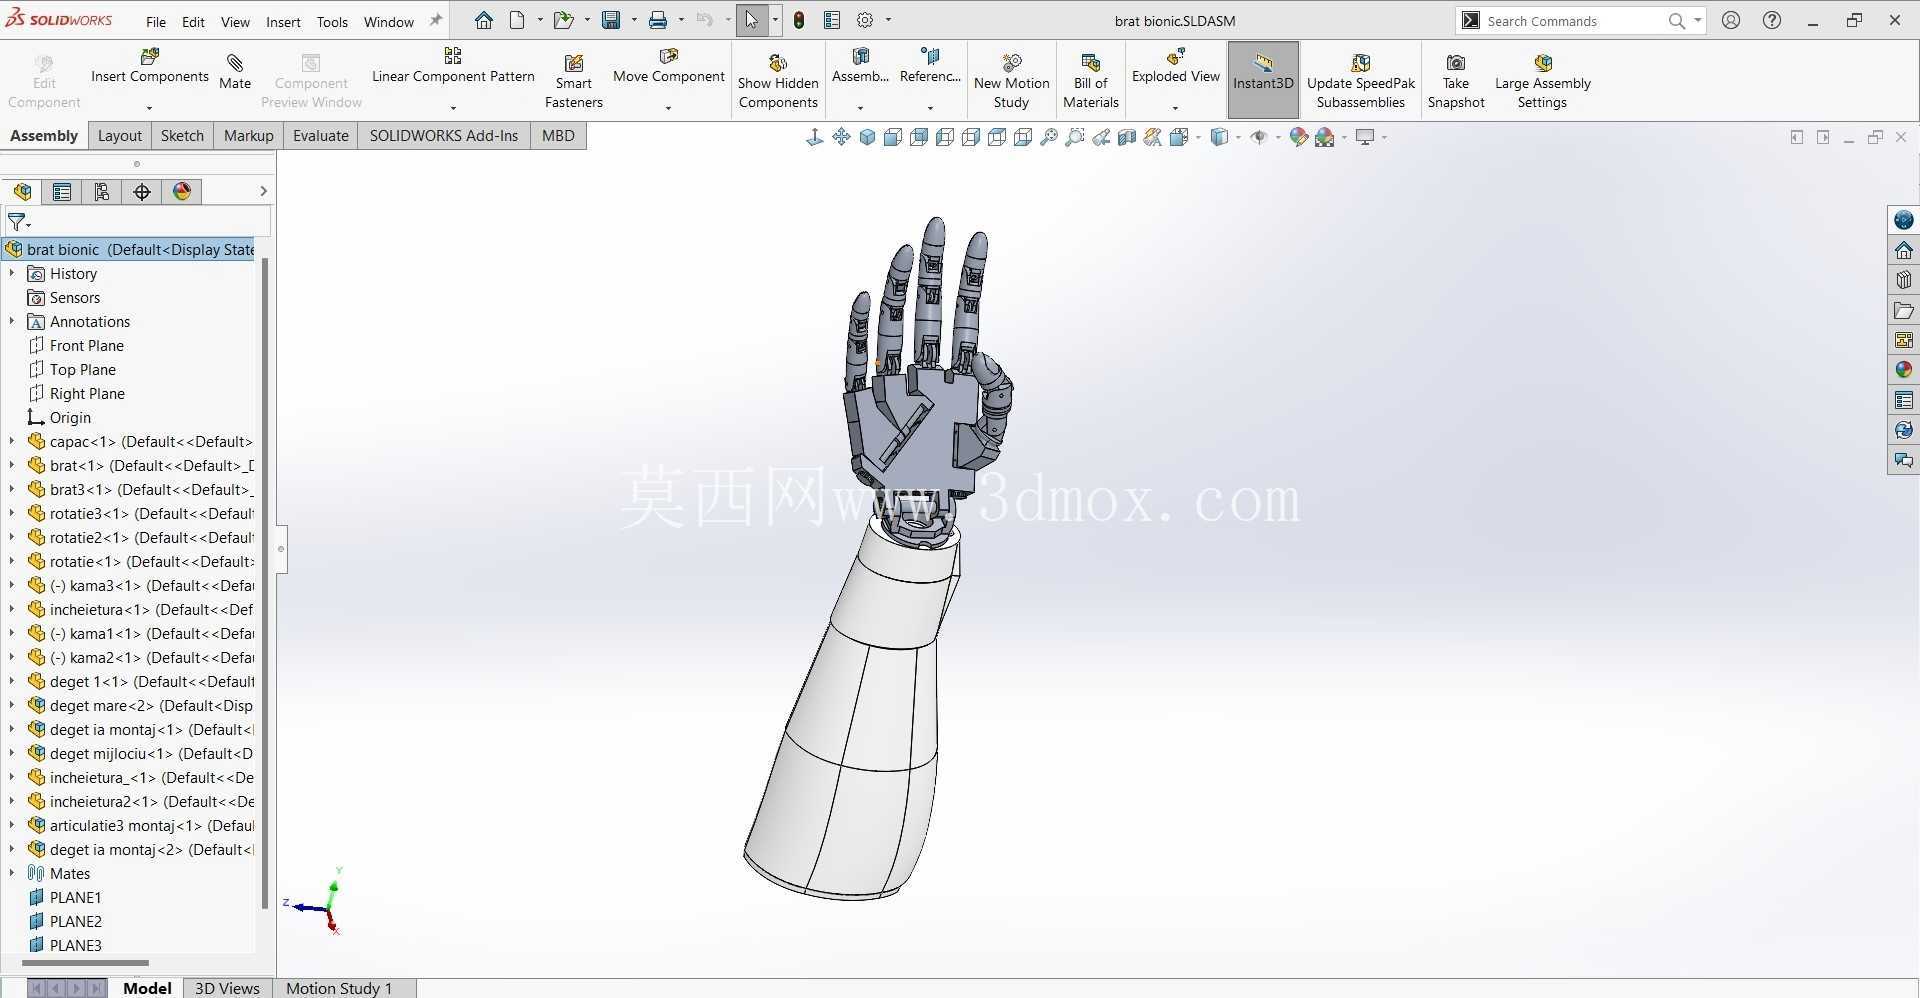Switch to the 3D Views tab
This screenshot has height=998, width=1920.
click(x=227, y=988)
